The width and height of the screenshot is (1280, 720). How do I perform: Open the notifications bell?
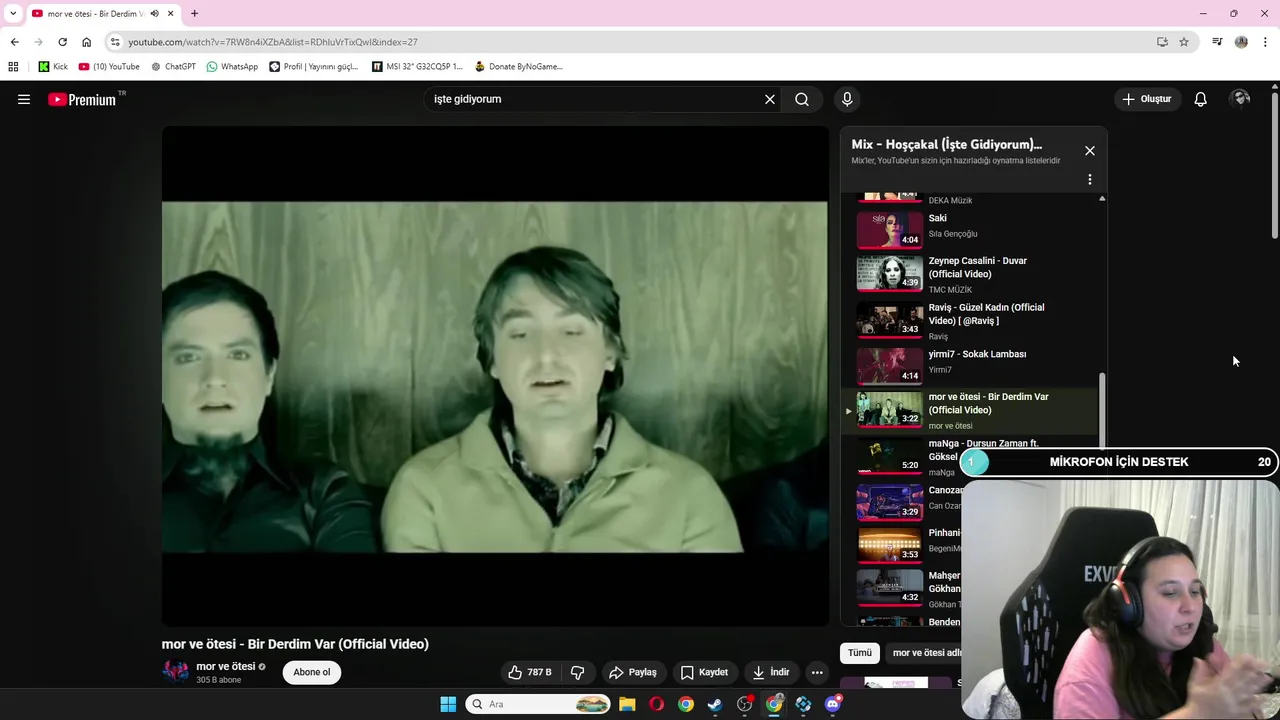[1200, 99]
